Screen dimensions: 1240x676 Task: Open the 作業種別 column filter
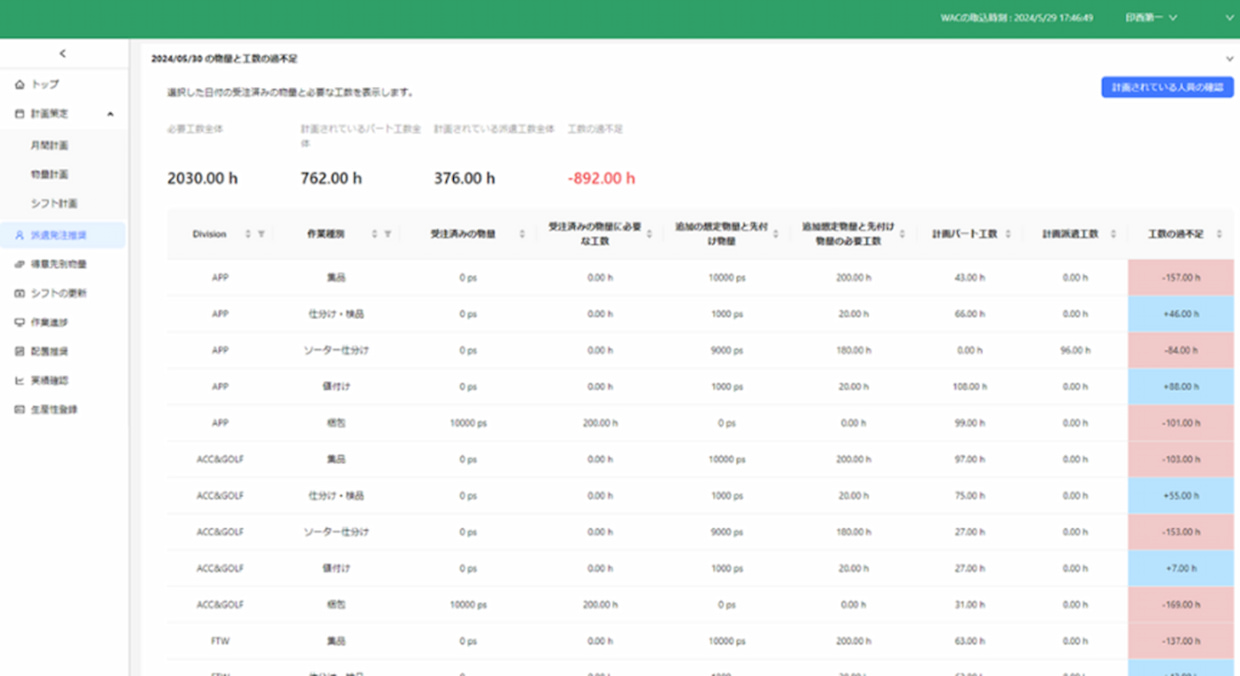pos(387,234)
